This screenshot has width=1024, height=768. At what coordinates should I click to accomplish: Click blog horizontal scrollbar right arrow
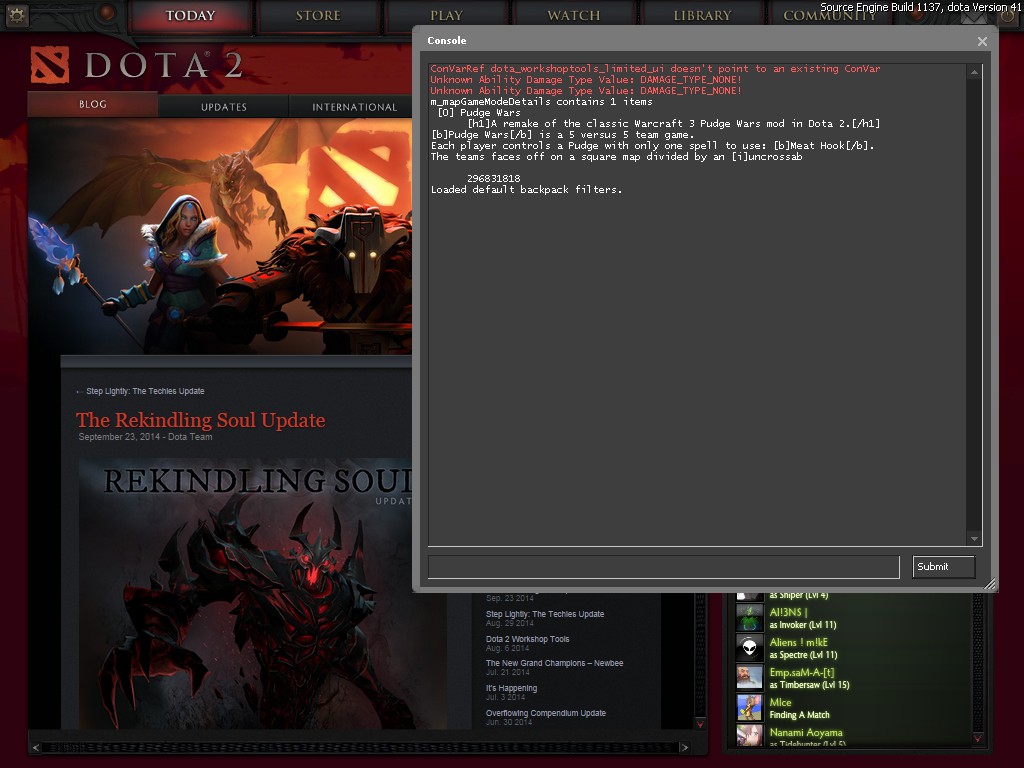click(684, 747)
